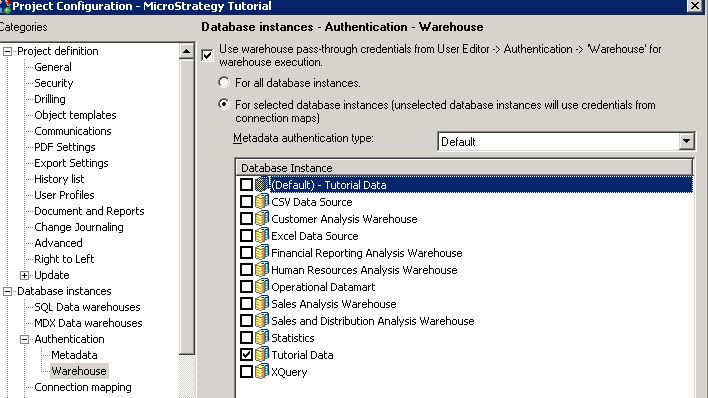Collapse the Authentication tree node

click(24, 339)
